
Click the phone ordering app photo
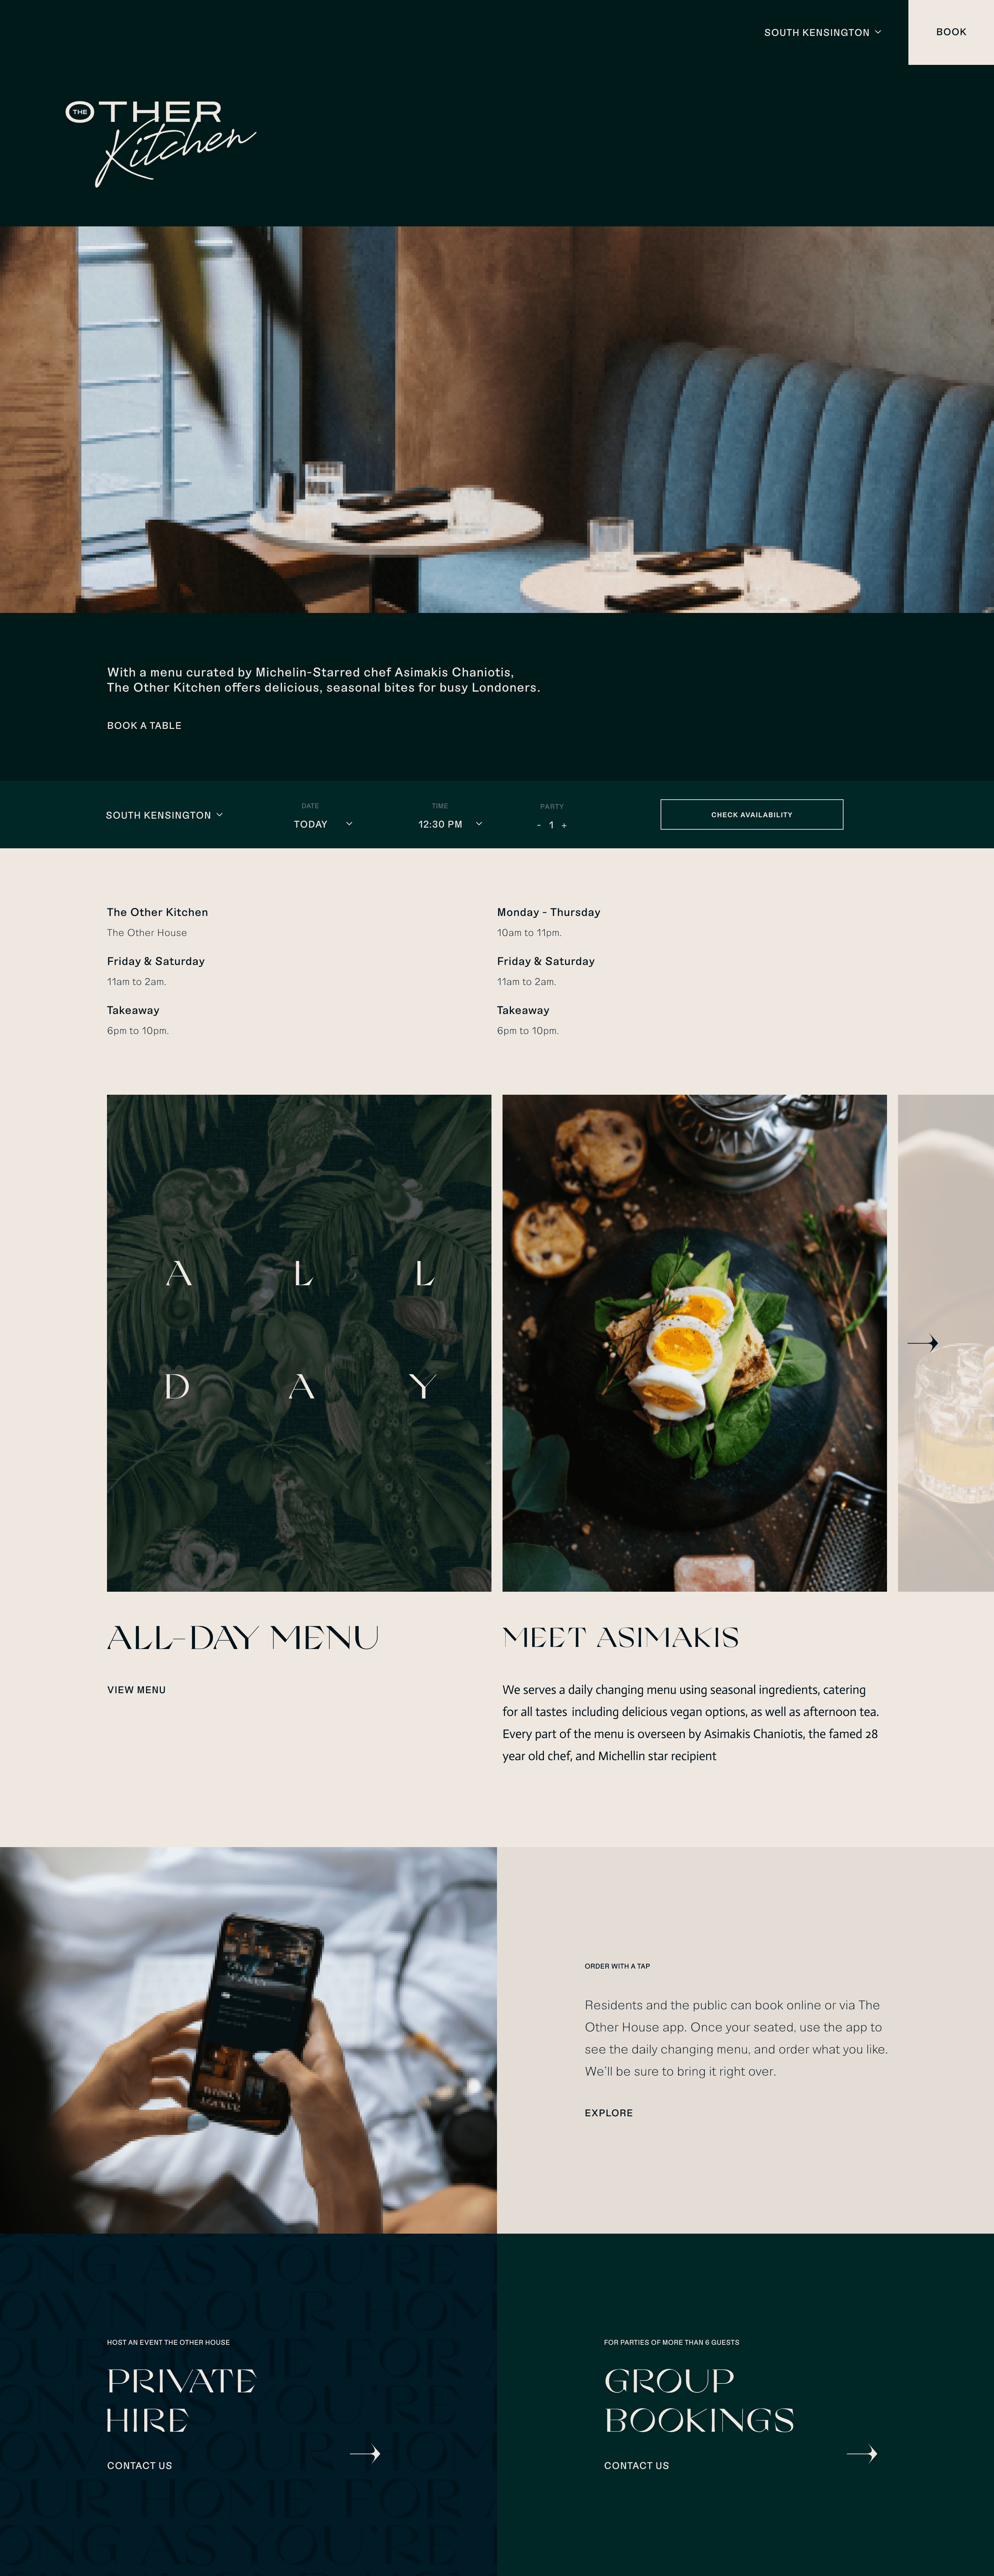[248, 2040]
